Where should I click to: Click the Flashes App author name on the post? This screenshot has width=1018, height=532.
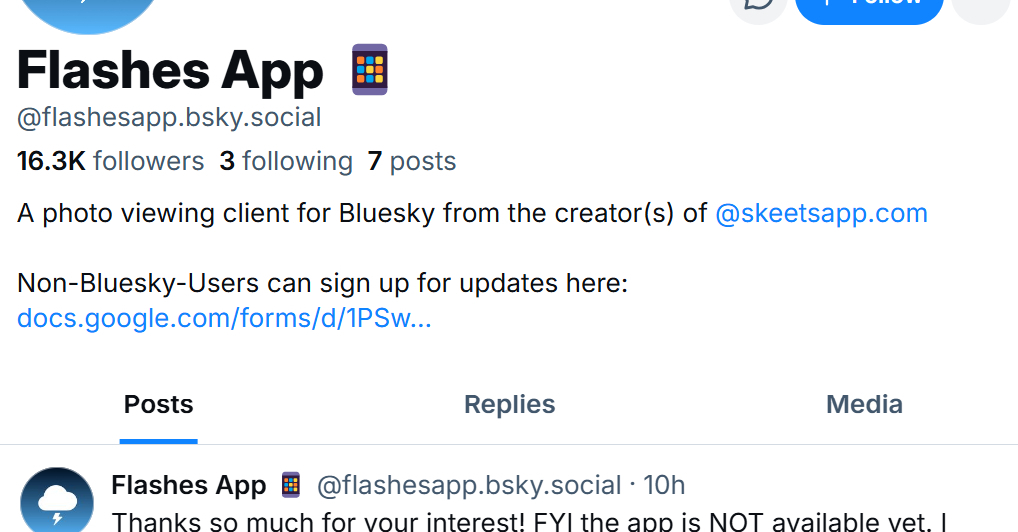tap(189, 486)
